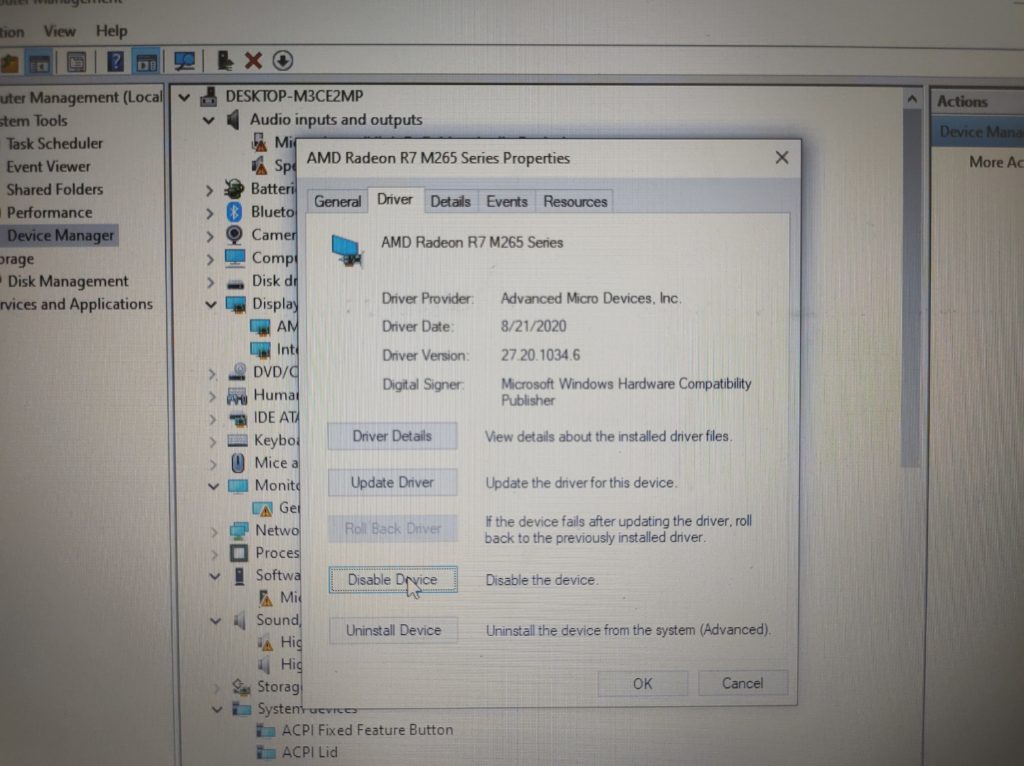Expand the Disk drives node
This screenshot has width=1024, height=766.
[210, 282]
